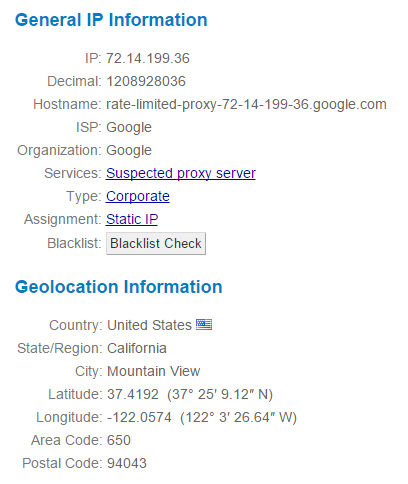Click the Blacklist field label
408x484 pixels.
click(74, 243)
